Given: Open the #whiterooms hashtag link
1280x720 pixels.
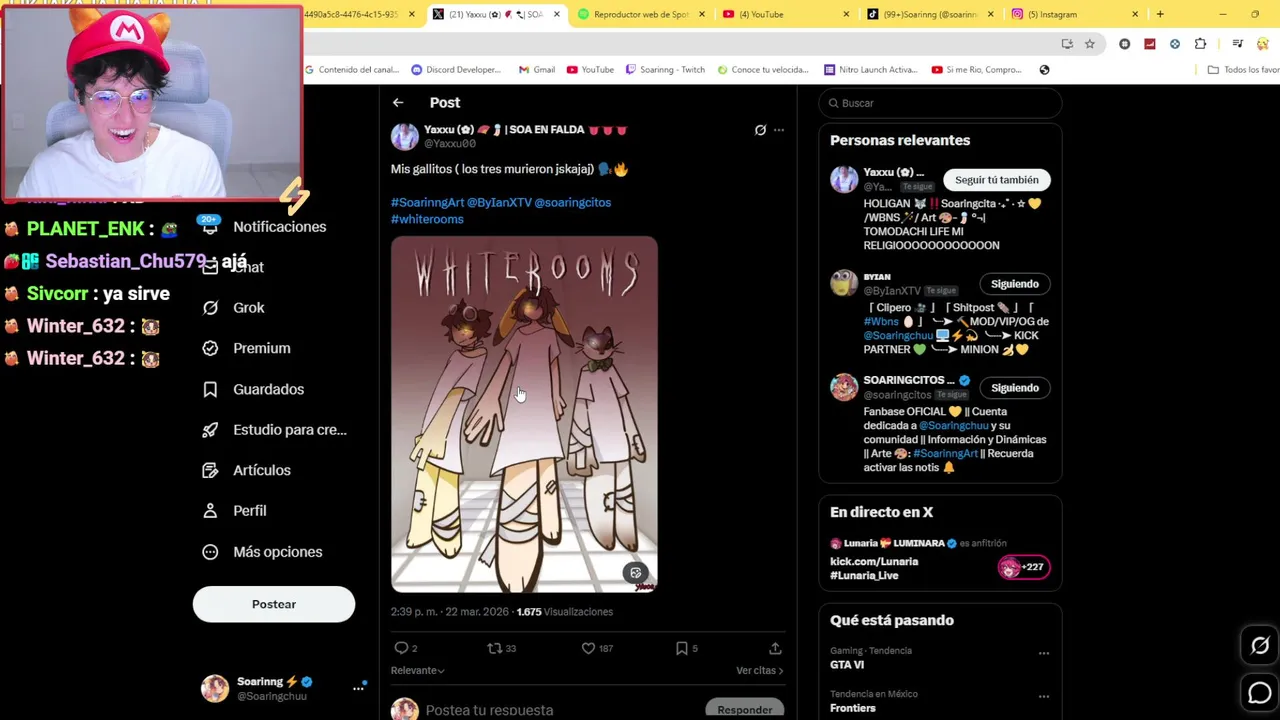Looking at the screenshot, I should coord(427,219).
